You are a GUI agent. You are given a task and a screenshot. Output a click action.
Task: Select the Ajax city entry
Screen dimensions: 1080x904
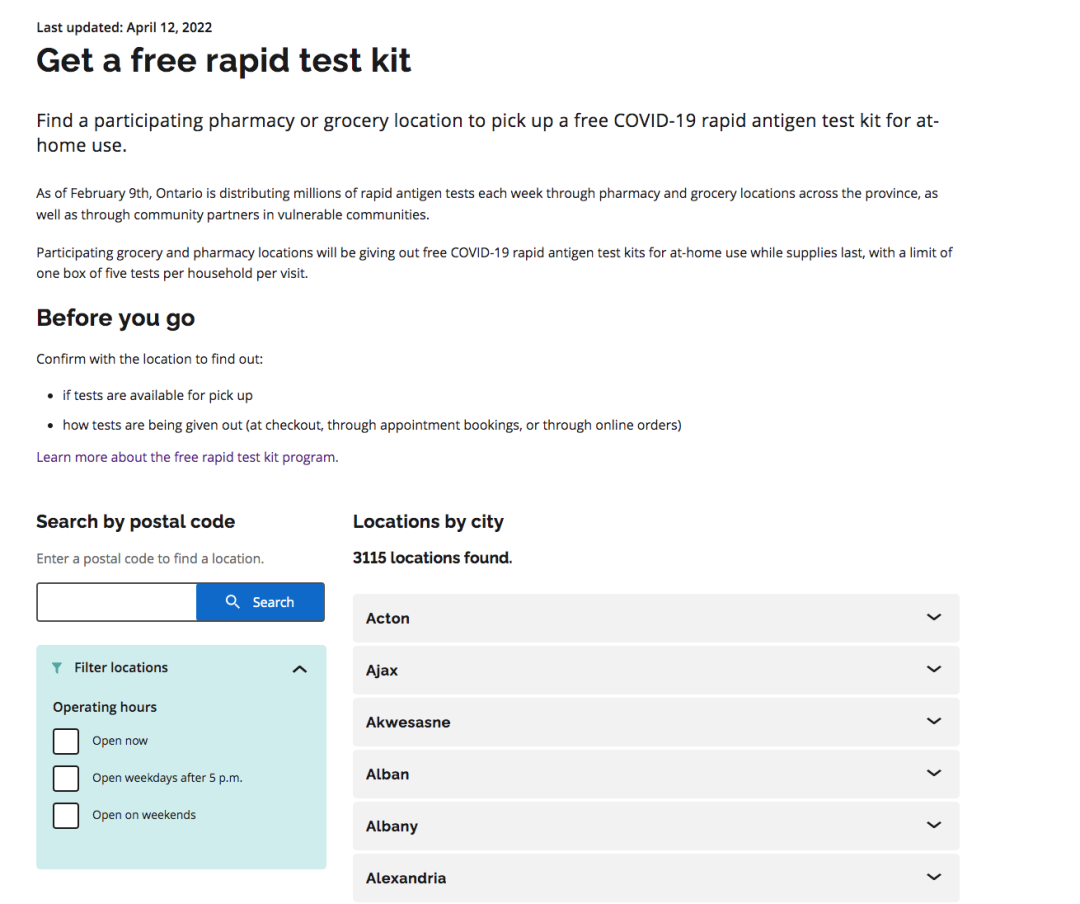656,670
